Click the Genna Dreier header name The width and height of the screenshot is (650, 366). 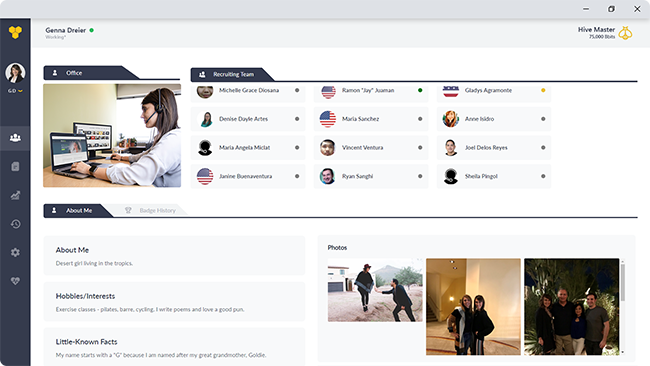65,30
